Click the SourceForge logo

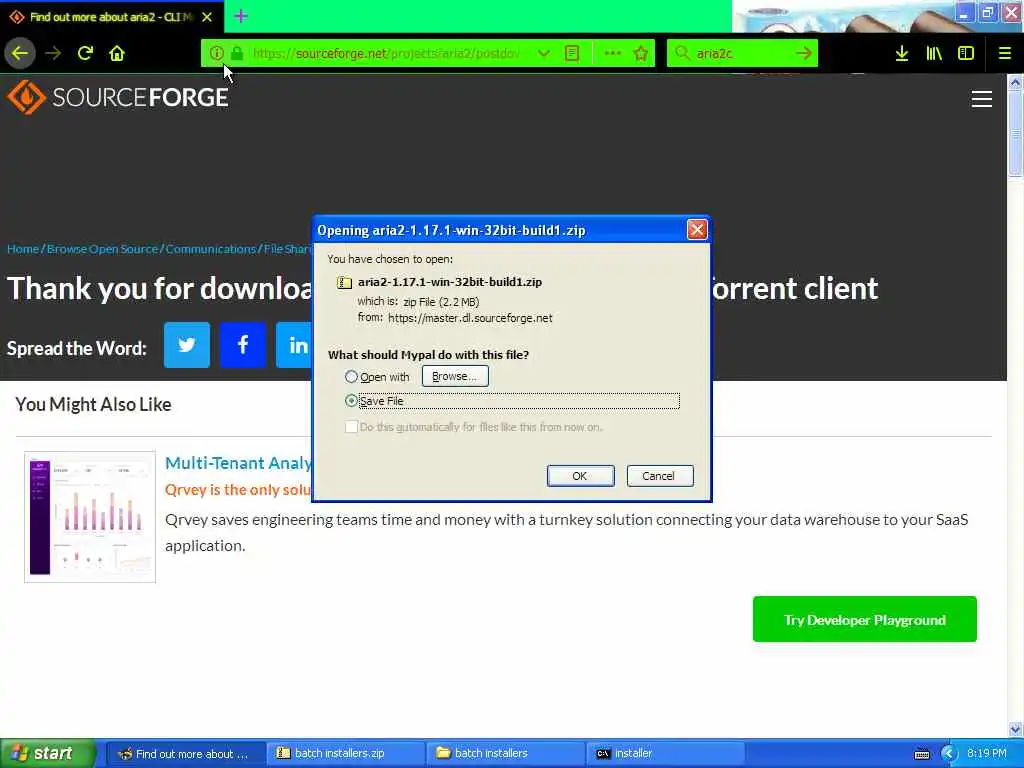(x=118, y=97)
